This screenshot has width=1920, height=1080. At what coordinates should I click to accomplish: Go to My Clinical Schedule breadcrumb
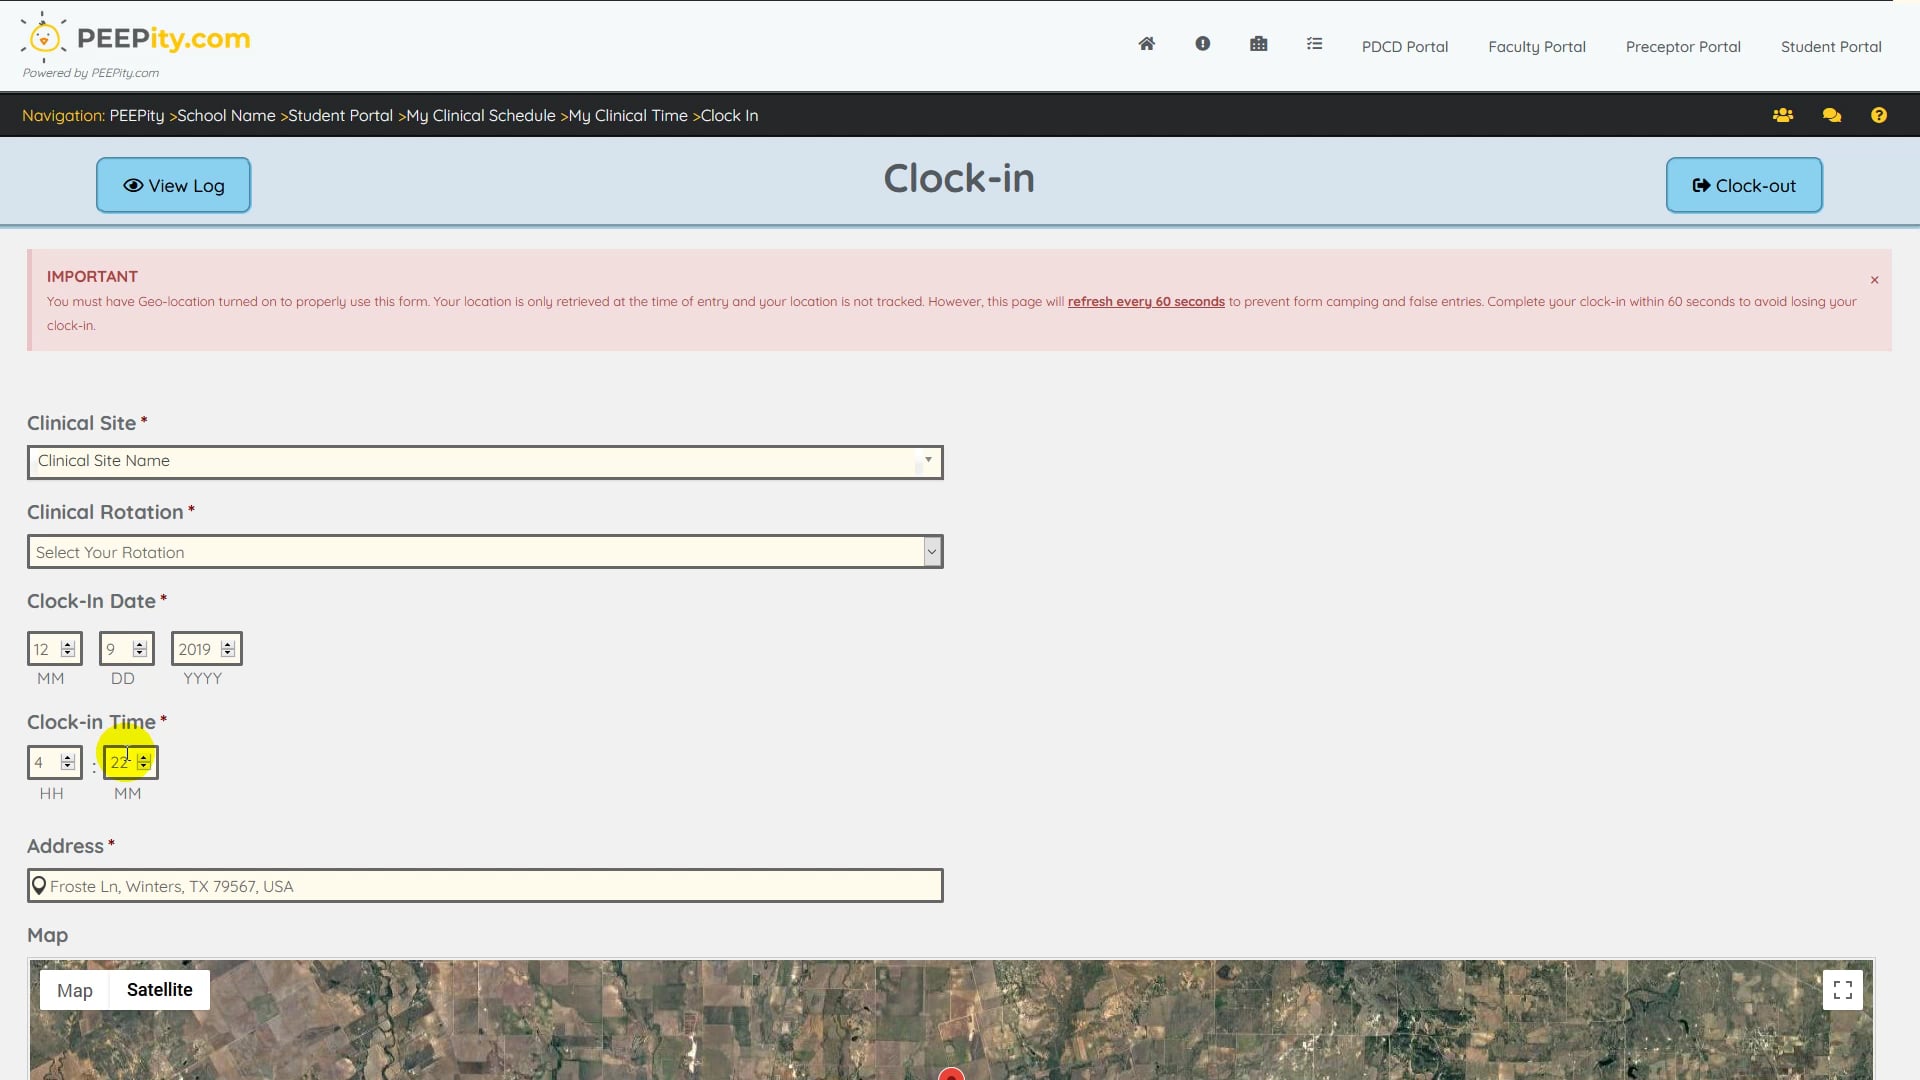click(480, 115)
